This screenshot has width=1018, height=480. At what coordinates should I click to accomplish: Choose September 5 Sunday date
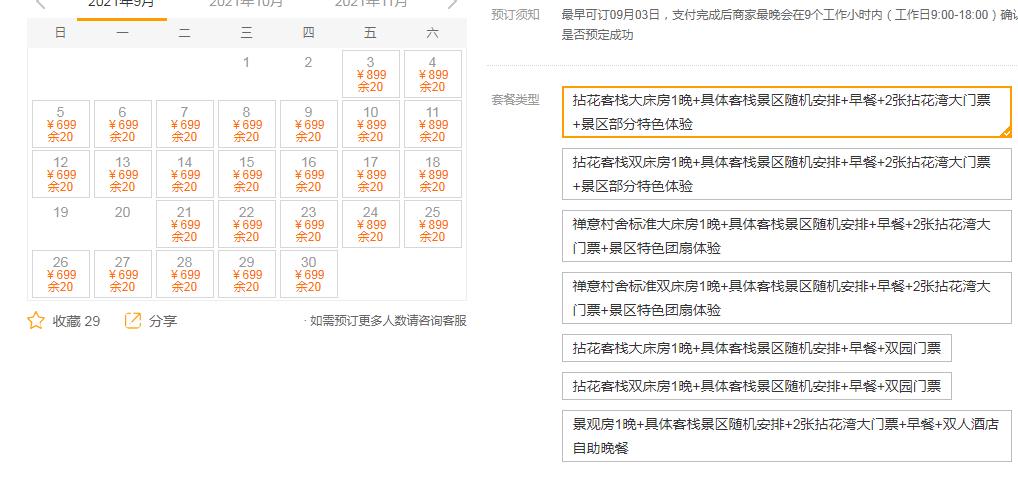coord(61,124)
